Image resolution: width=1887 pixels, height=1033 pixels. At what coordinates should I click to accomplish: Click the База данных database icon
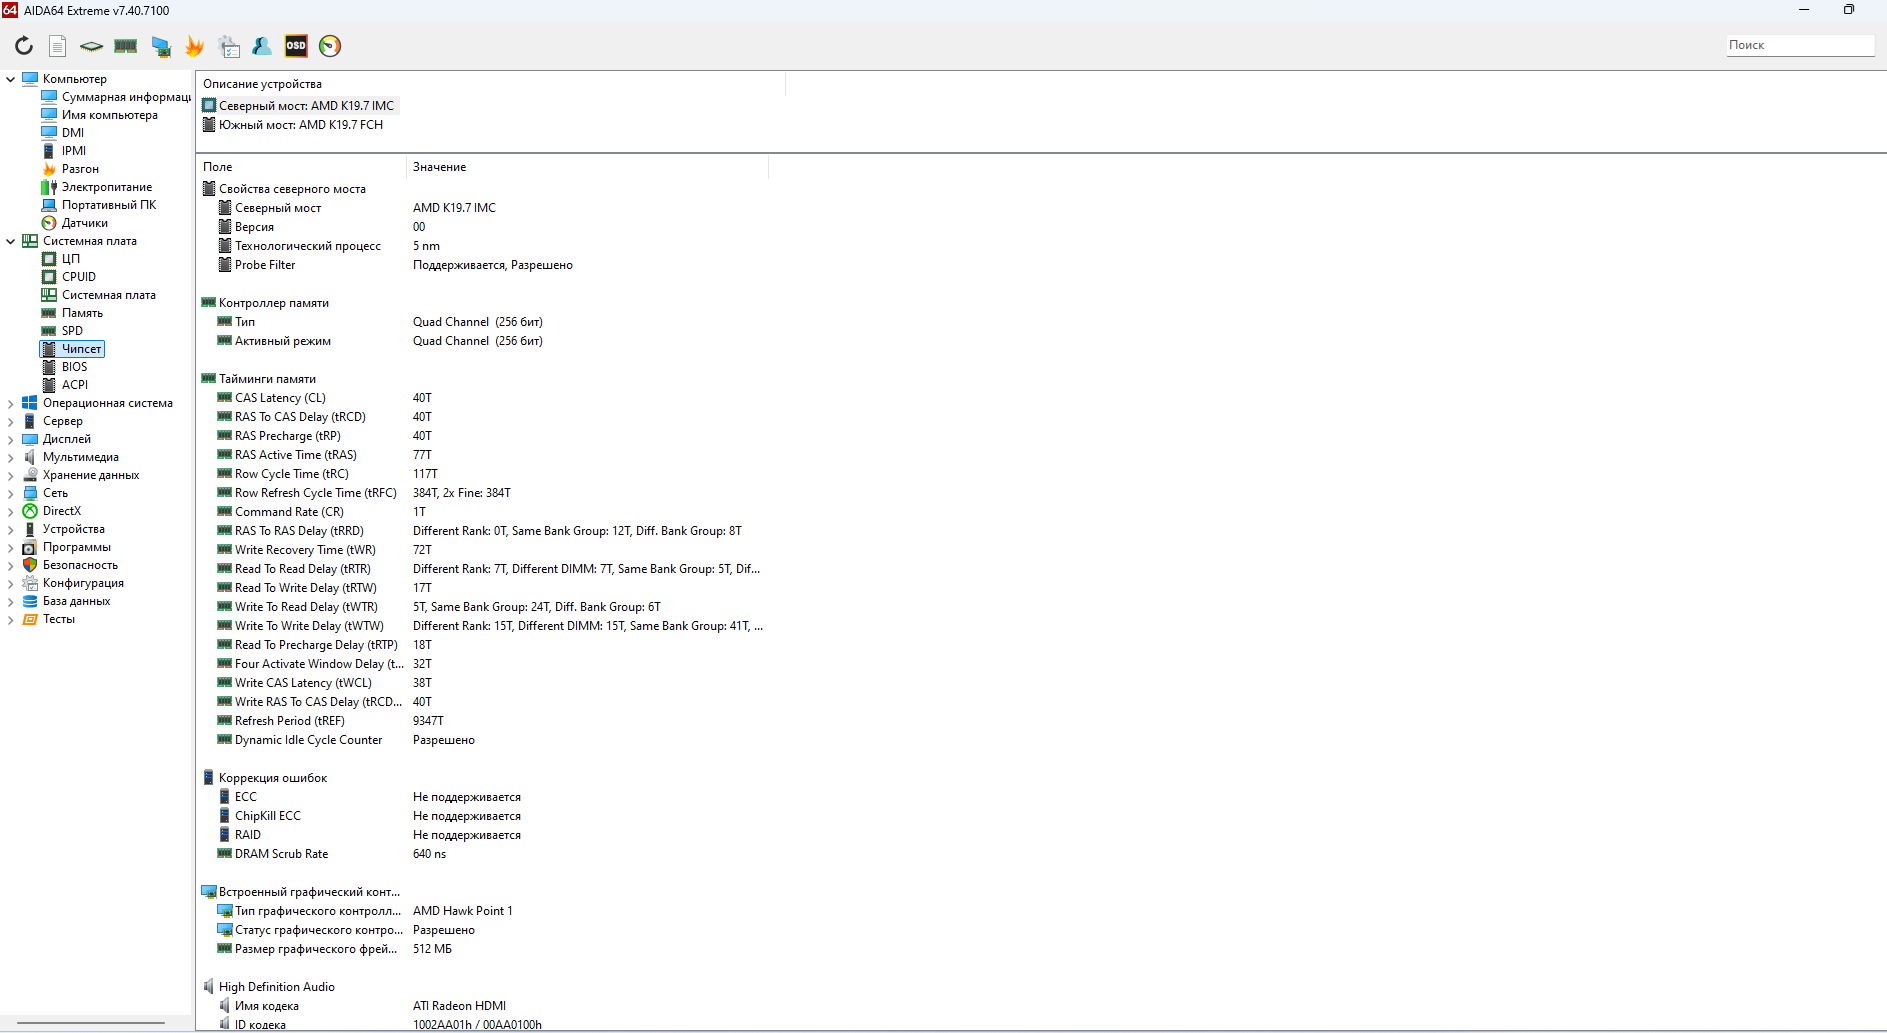(x=30, y=601)
